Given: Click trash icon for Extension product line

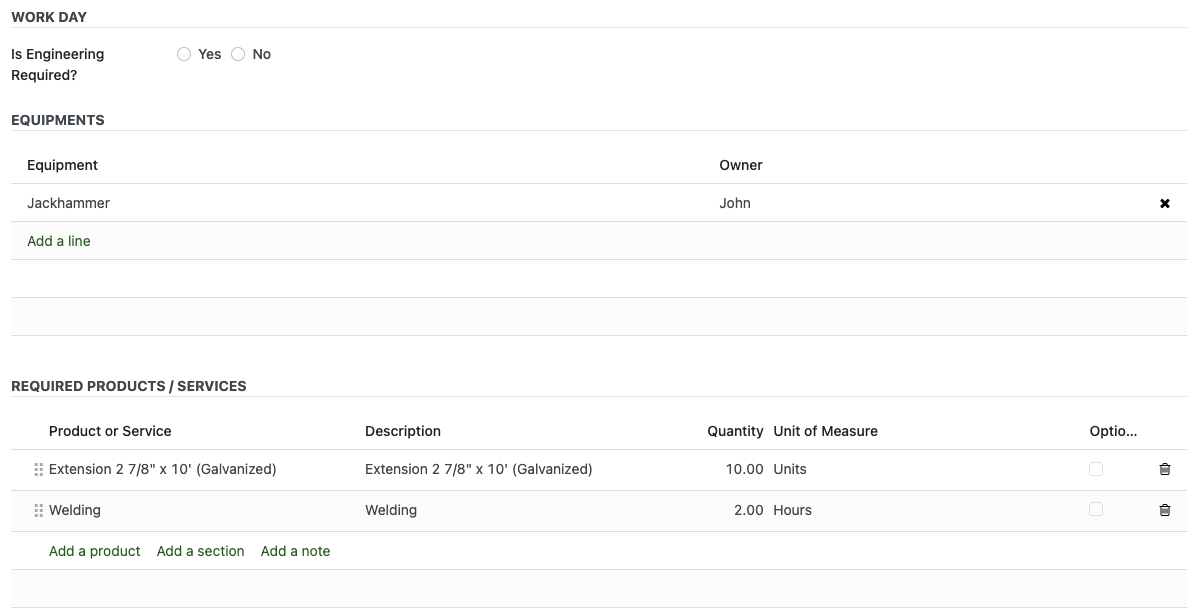Looking at the screenshot, I should [1164, 469].
